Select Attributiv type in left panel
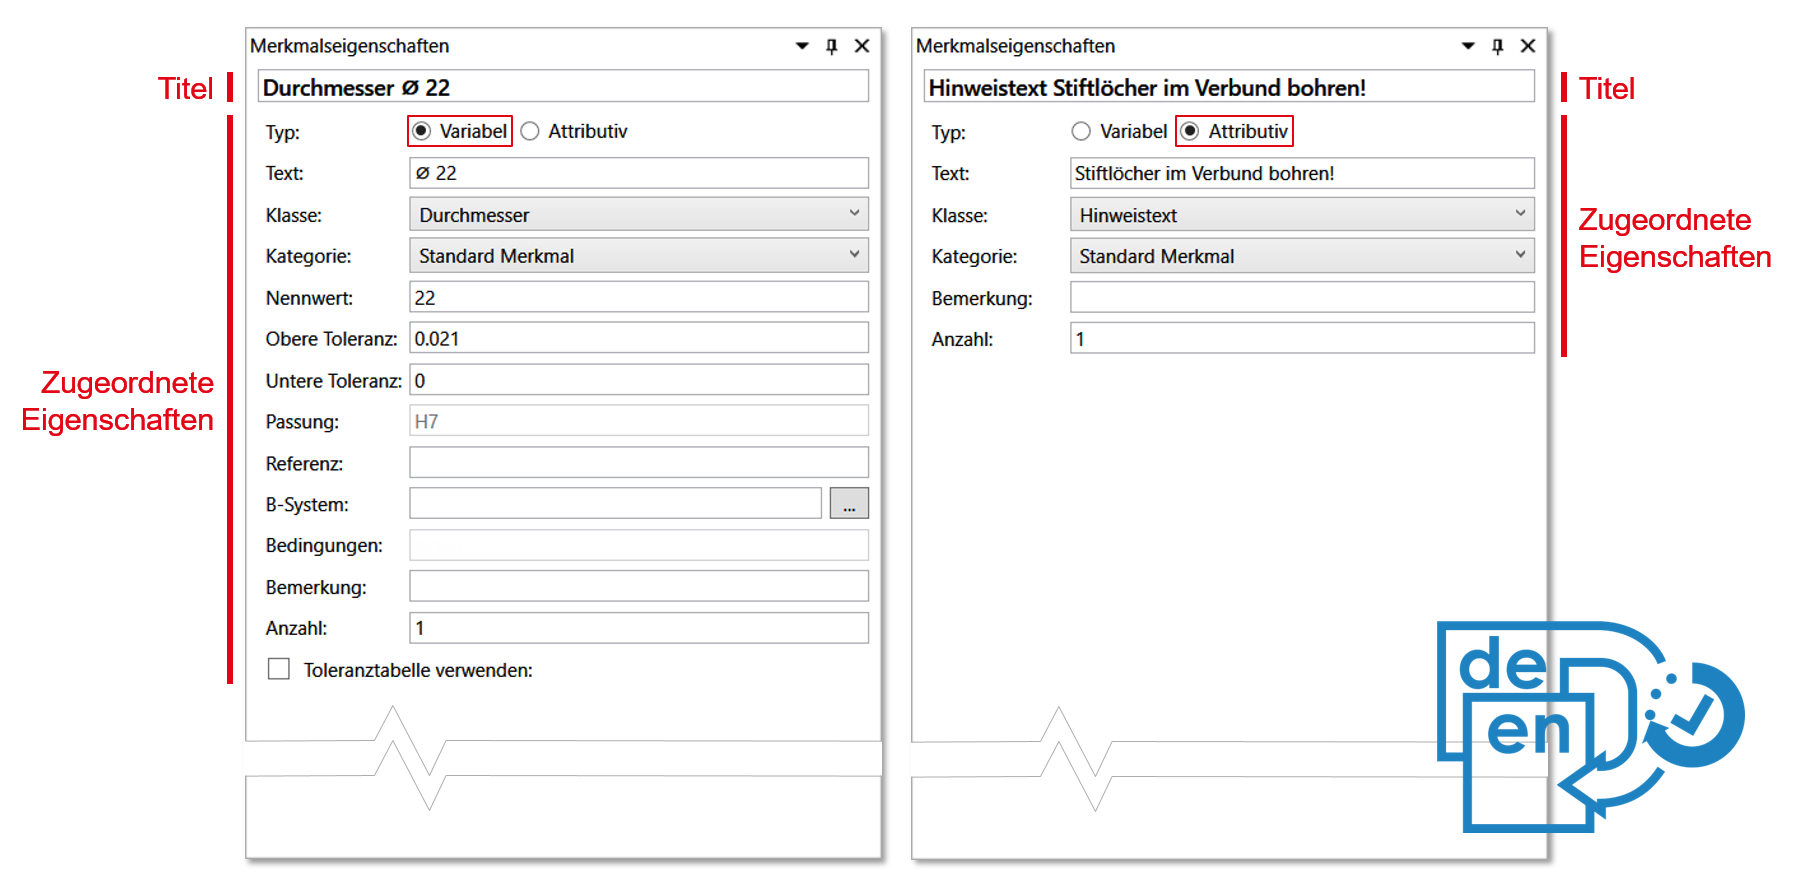Screen dimensions: 1804x891 (574, 131)
